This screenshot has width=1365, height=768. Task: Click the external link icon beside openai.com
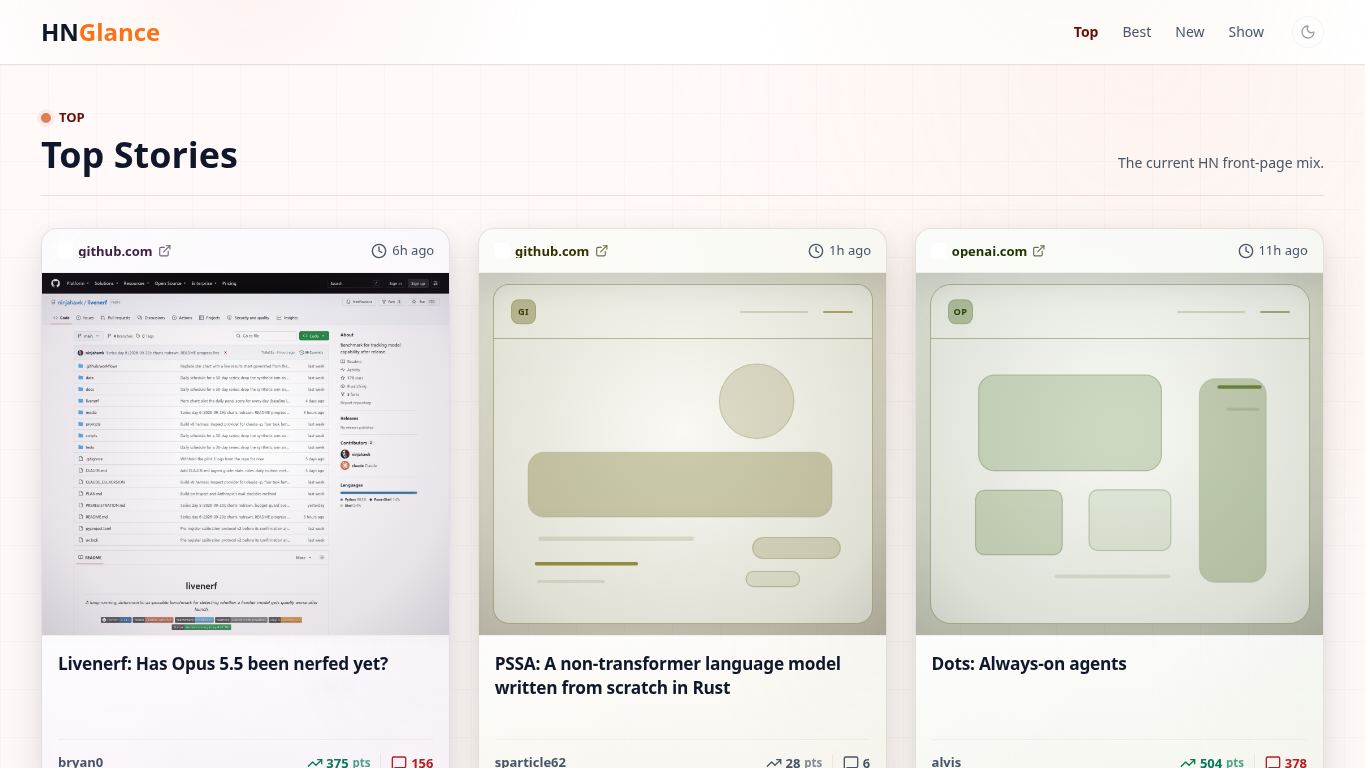pyautogui.click(x=1039, y=251)
